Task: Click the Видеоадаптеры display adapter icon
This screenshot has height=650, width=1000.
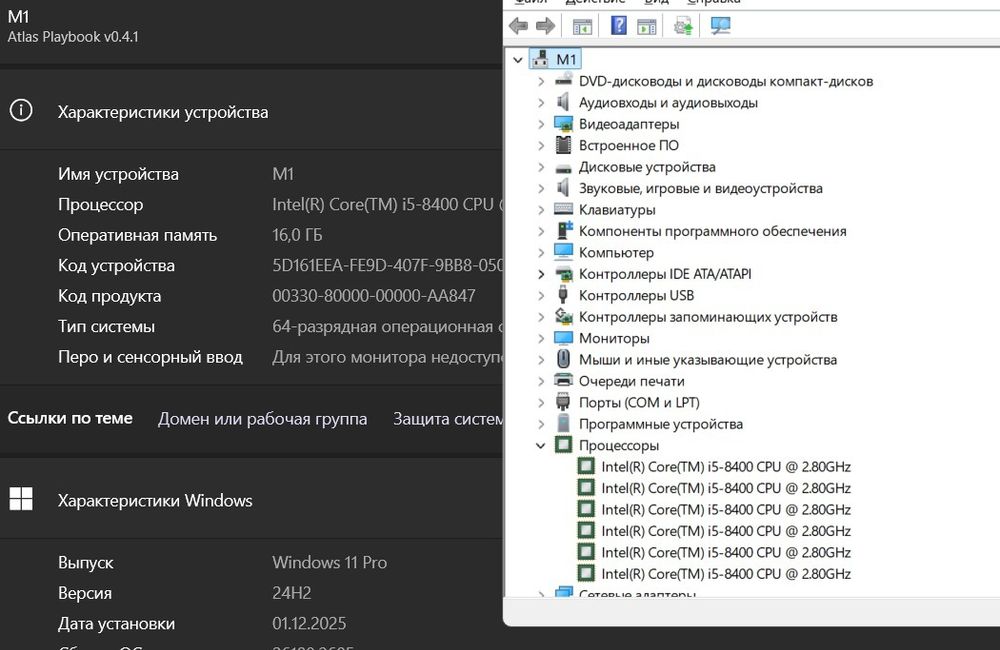Action: pyautogui.click(x=563, y=124)
